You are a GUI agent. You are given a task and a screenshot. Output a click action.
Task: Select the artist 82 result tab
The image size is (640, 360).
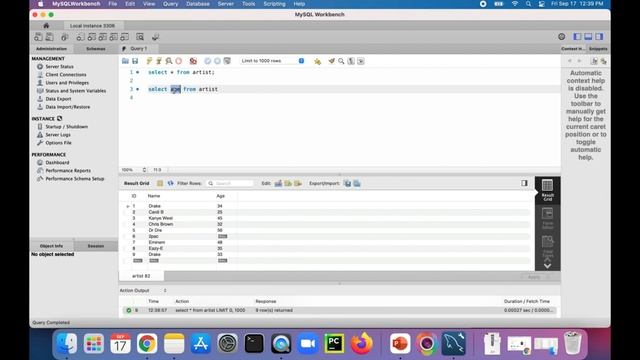(x=141, y=276)
